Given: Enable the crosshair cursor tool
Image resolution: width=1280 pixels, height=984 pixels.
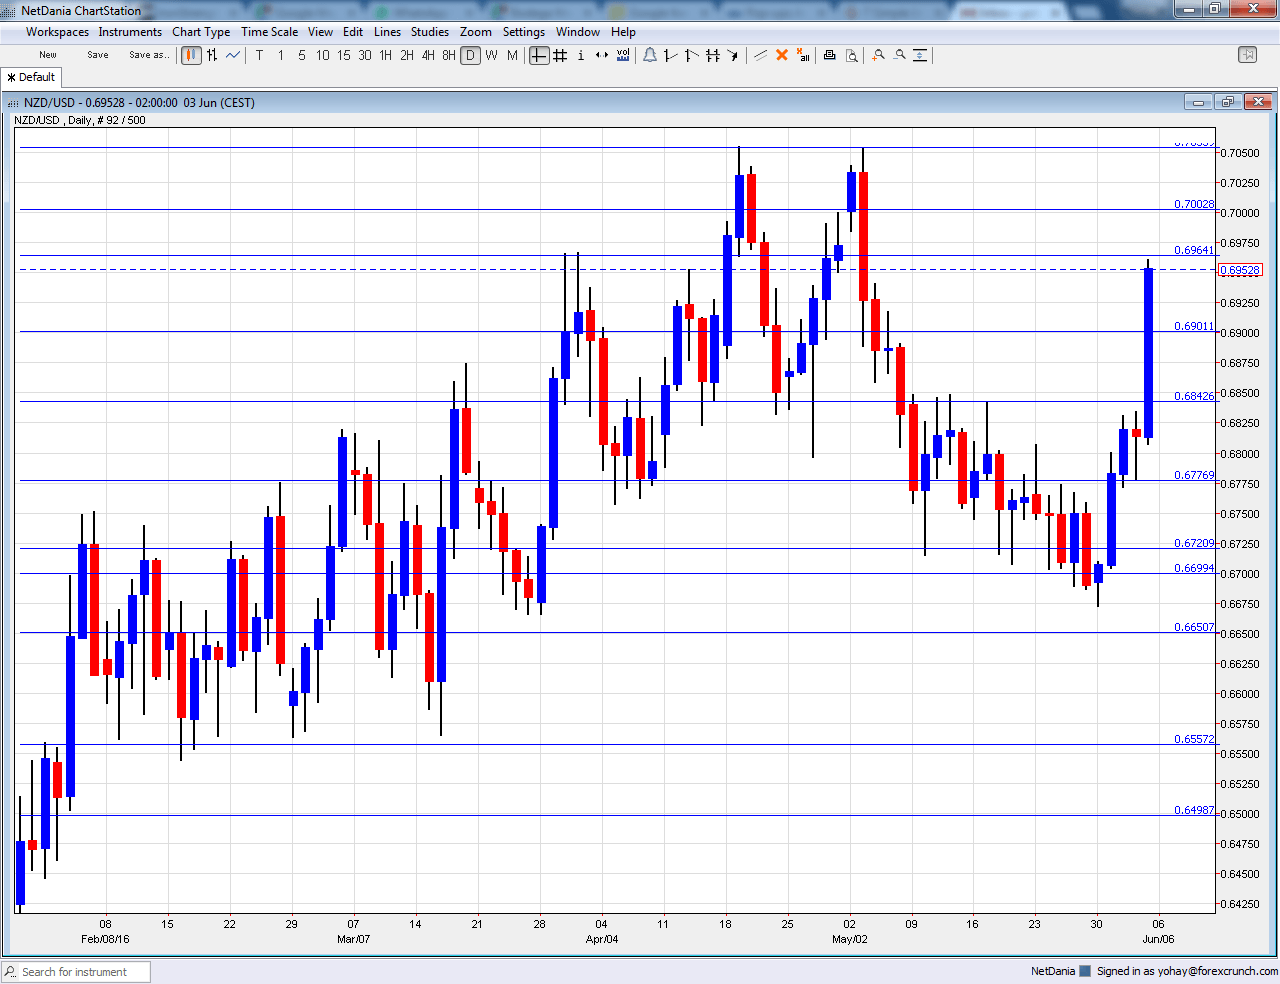Looking at the screenshot, I should pyautogui.click(x=538, y=55).
